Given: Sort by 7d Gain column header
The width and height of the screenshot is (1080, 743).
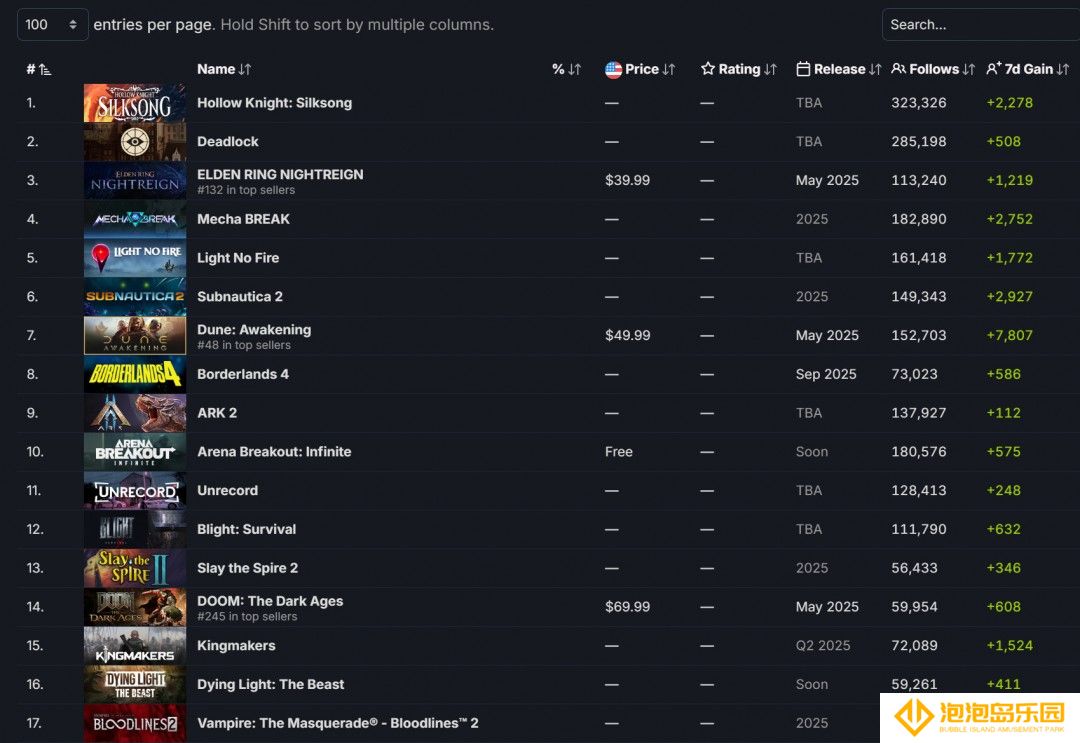Looking at the screenshot, I should tap(1027, 69).
